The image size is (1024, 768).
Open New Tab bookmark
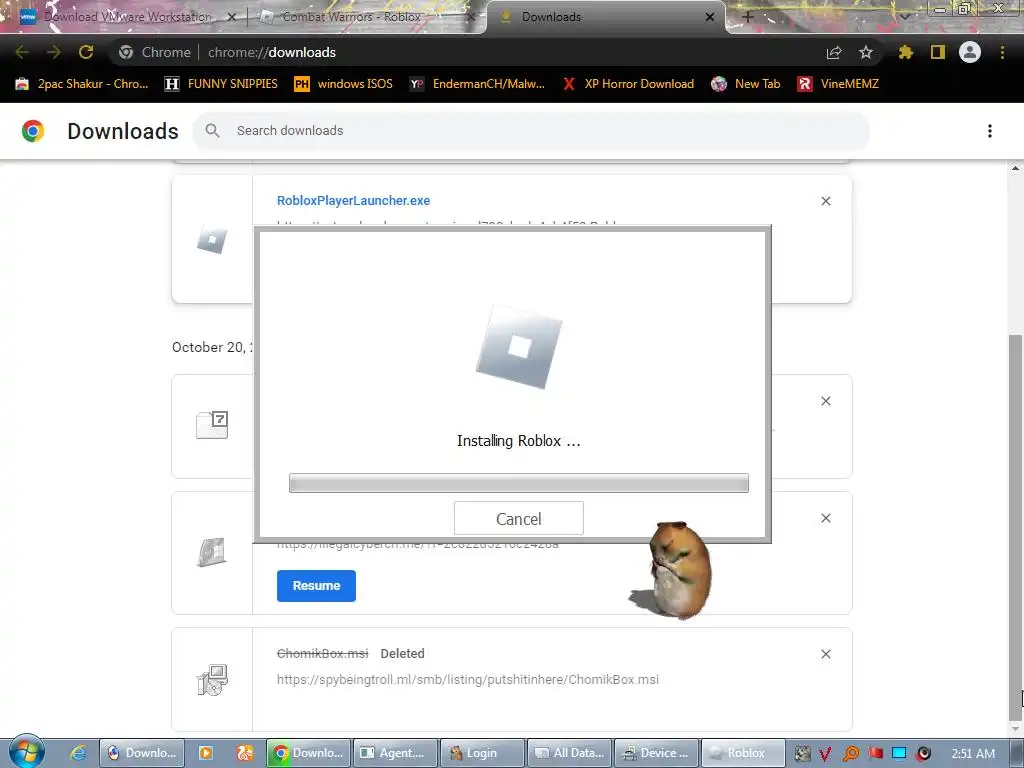point(746,84)
